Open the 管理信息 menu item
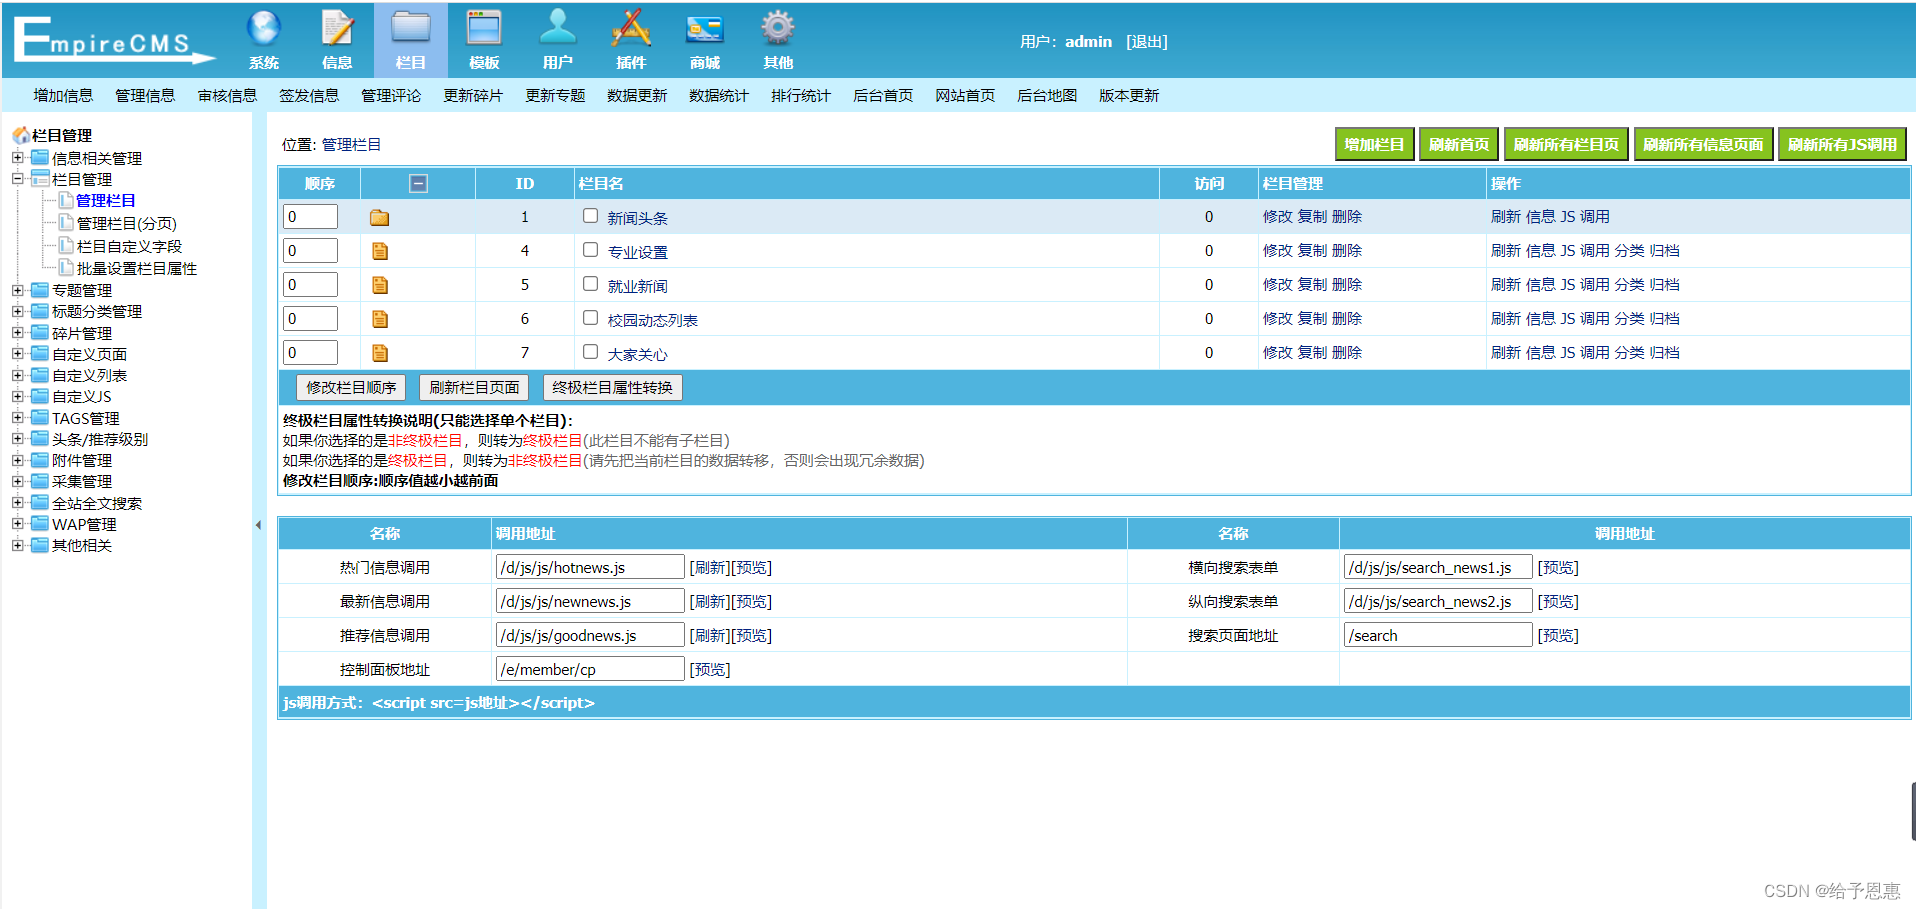Image resolution: width=1916 pixels, height=909 pixels. click(145, 95)
